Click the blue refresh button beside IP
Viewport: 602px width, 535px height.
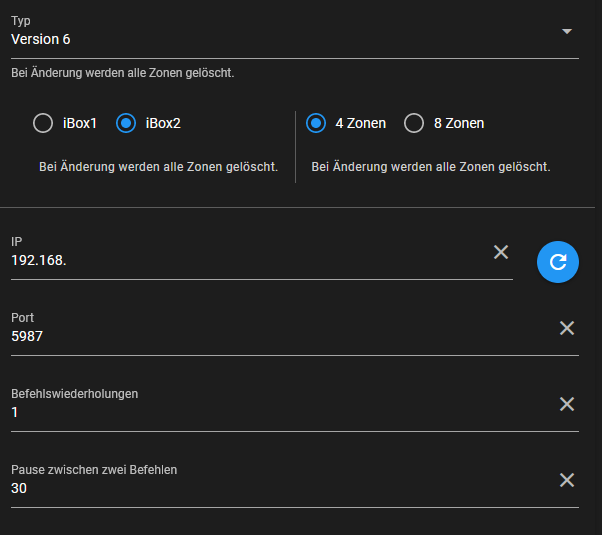557,262
